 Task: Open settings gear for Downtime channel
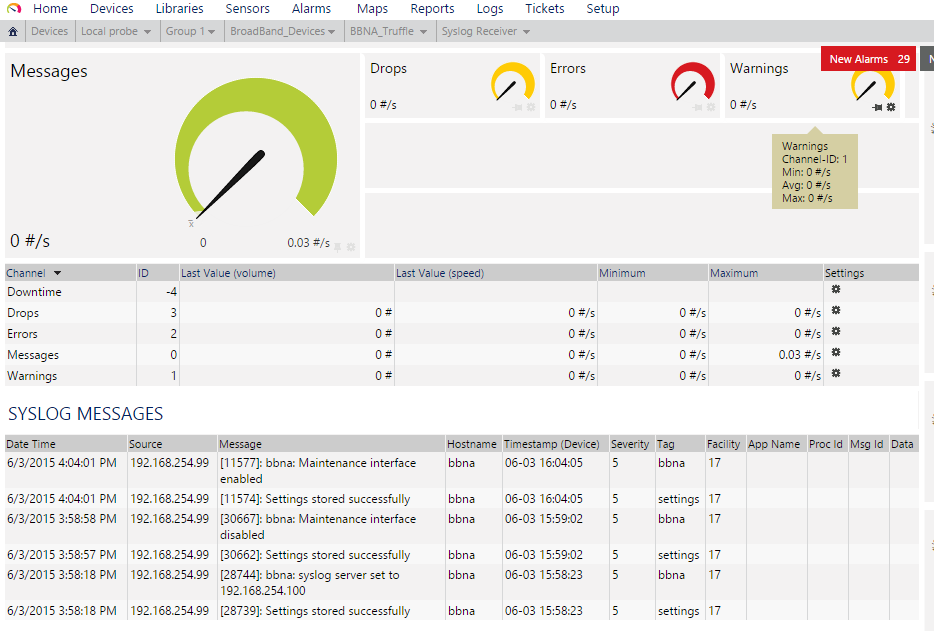pos(836,290)
